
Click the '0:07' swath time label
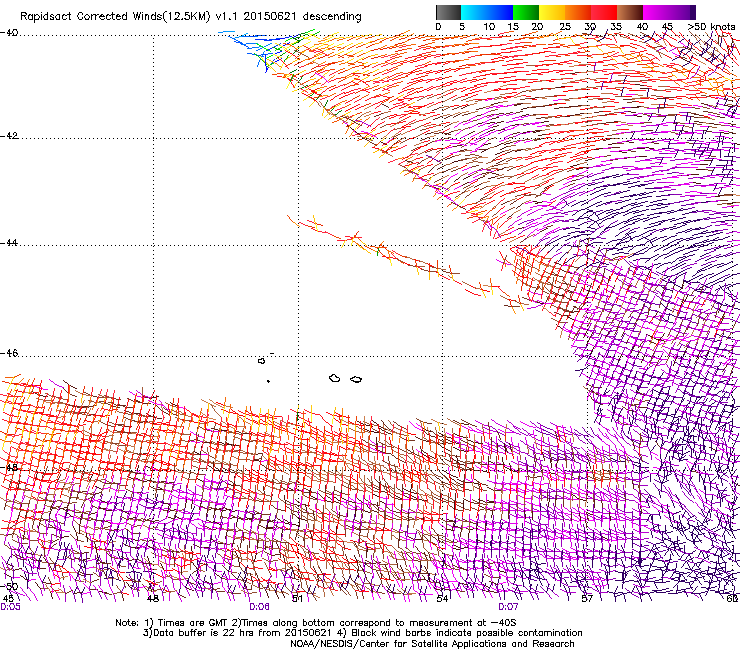coord(508,607)
